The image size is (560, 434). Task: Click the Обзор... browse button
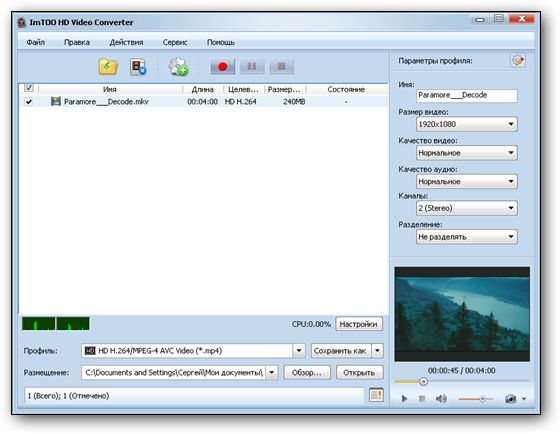tap(307, 373)
